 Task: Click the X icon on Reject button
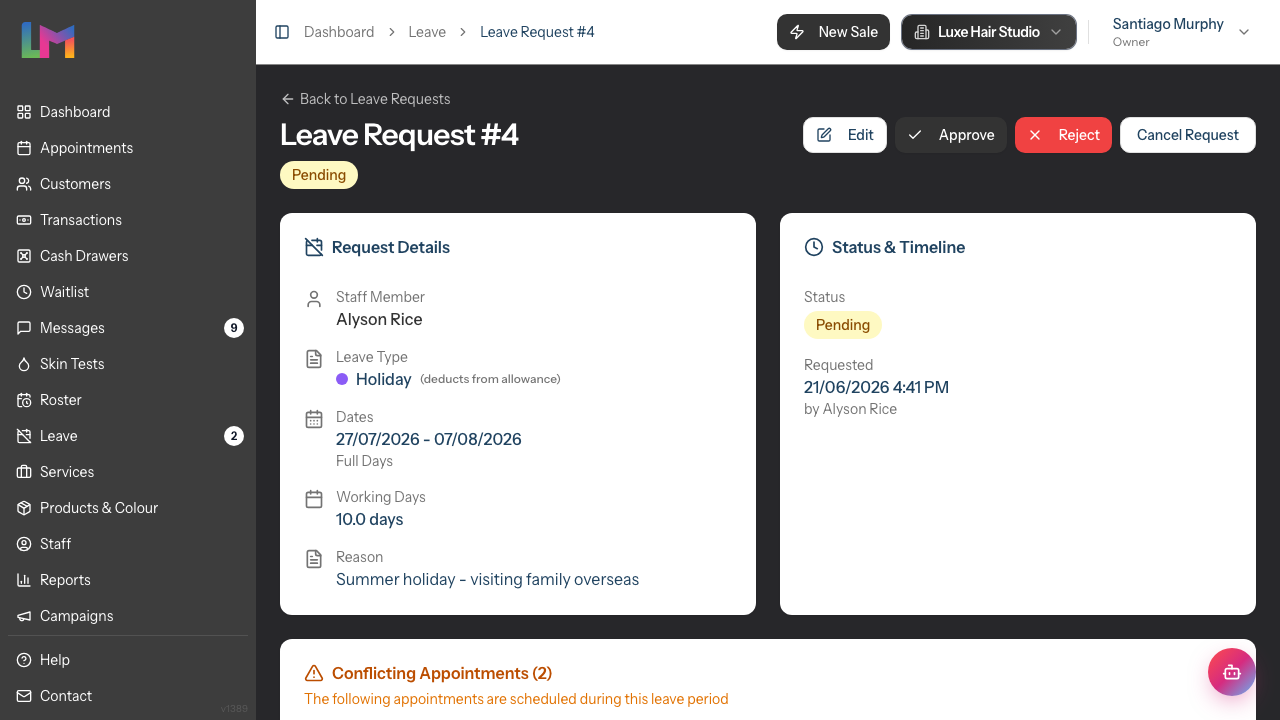tap(1035, 135)
